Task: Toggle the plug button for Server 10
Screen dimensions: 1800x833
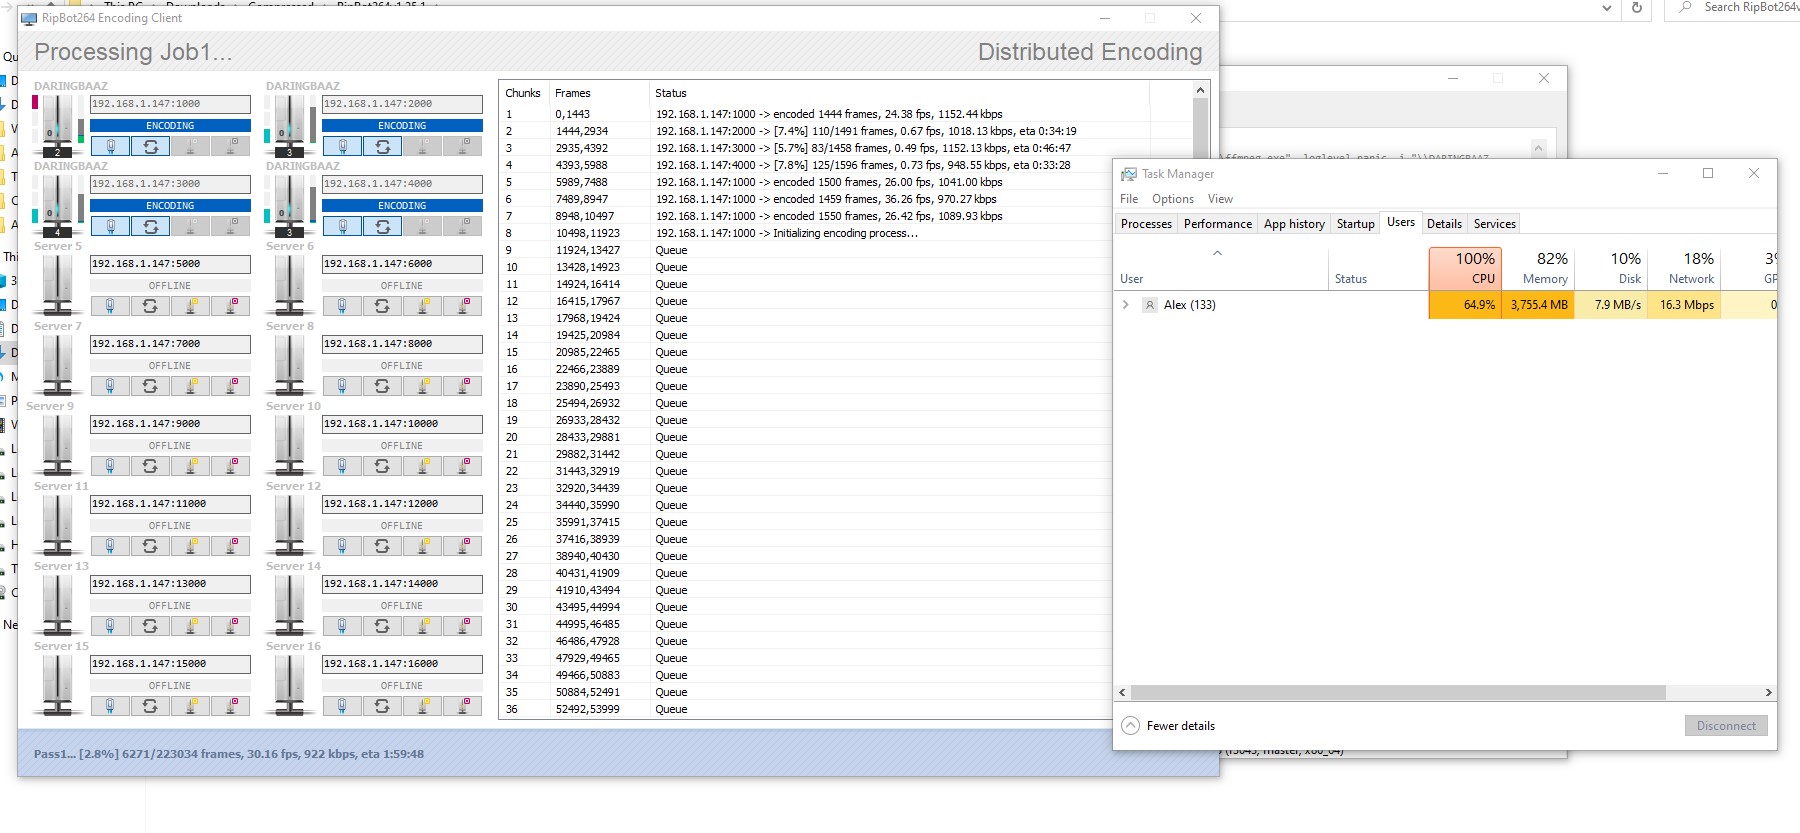Action: pos(342,466)
